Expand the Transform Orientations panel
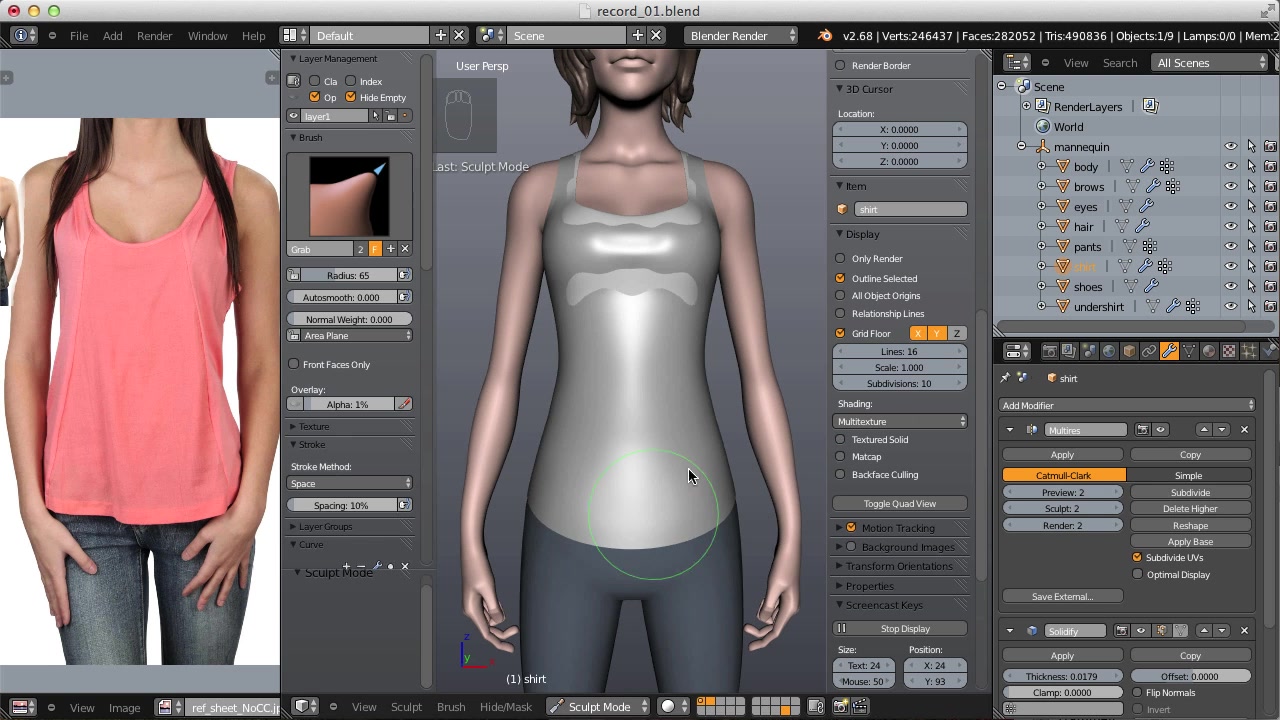The height and width of the screenshot is (720, 1280). coord(899,566)
